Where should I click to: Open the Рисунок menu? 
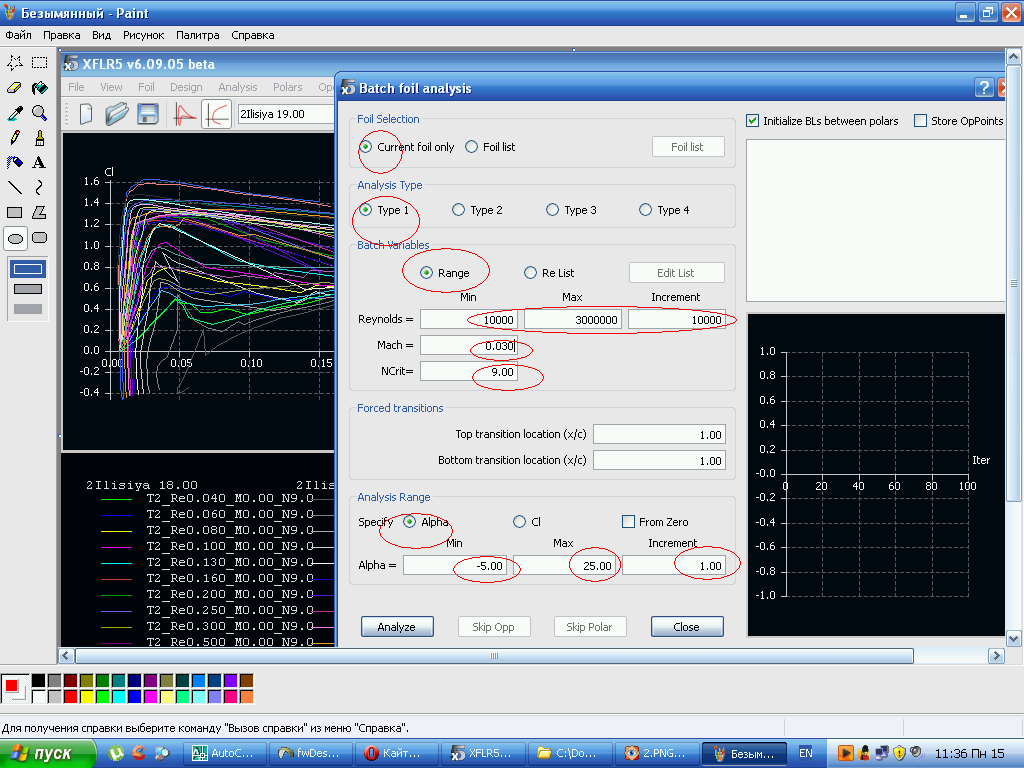pyautogui.click(x=143, y=35)
